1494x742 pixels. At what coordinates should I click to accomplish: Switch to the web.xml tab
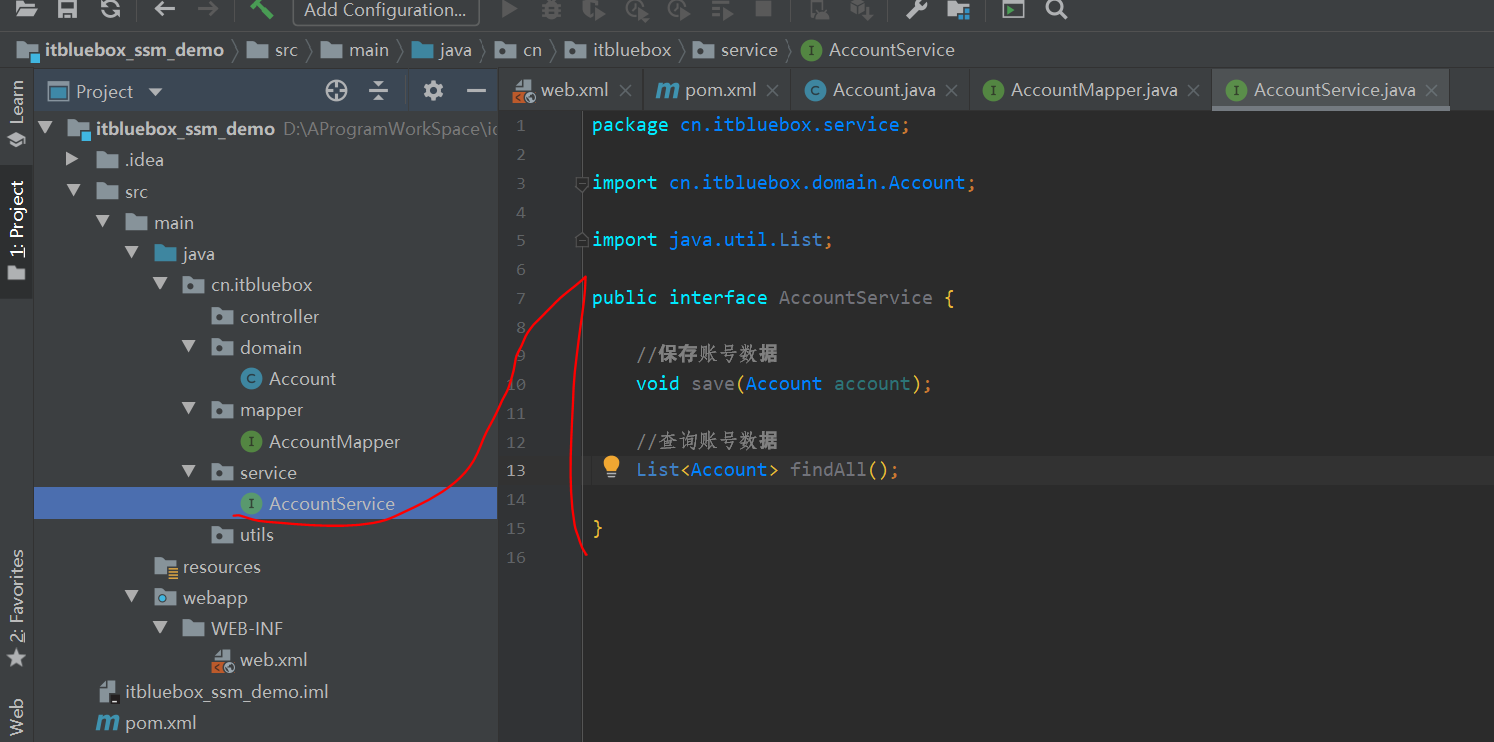coord(572,90)
